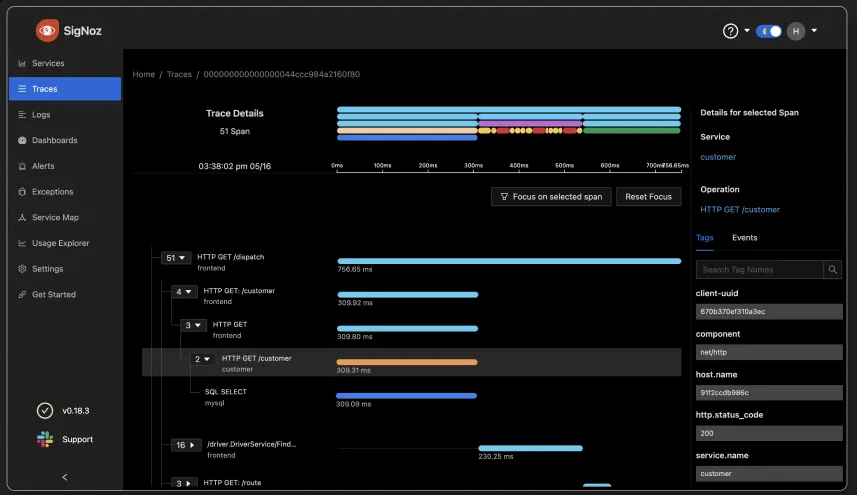Click the blue 309.09 ms mysql span bar
Image resolution: width=857 pixels, height=495 pixels.
tap(406, 396)
